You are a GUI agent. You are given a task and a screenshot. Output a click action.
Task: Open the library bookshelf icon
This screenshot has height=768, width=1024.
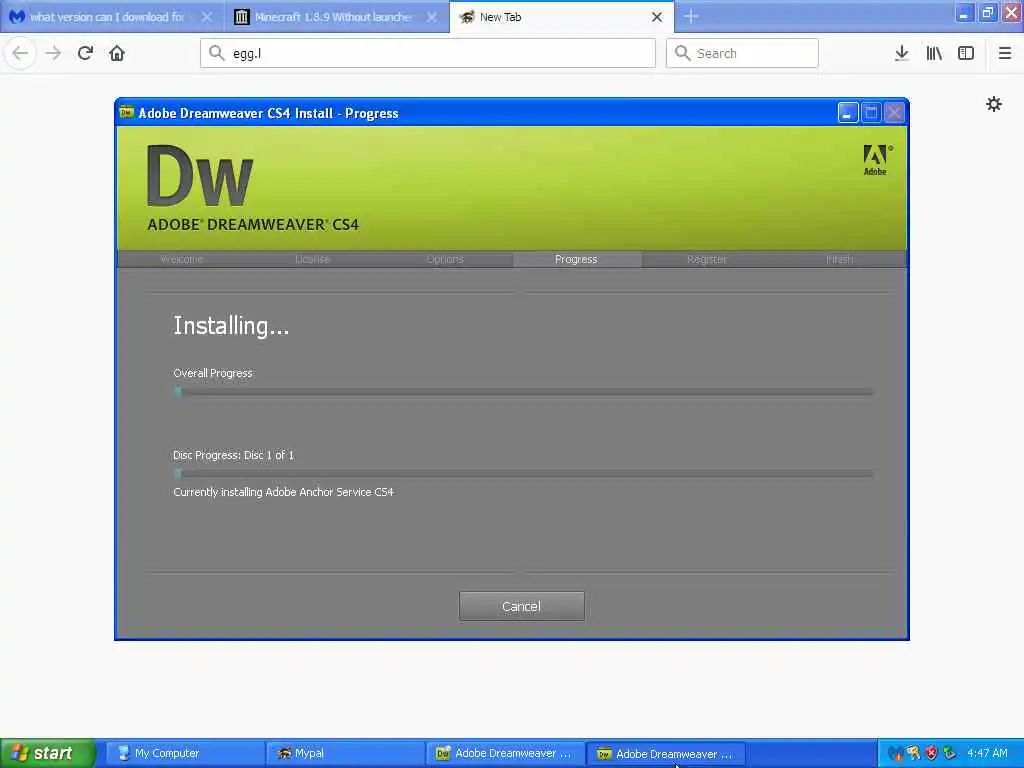click(934, 53)
